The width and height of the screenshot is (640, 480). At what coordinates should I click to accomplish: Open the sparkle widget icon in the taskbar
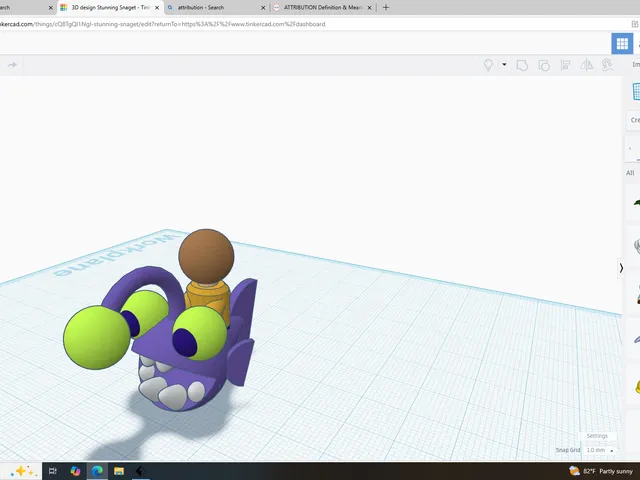(21, 471)
